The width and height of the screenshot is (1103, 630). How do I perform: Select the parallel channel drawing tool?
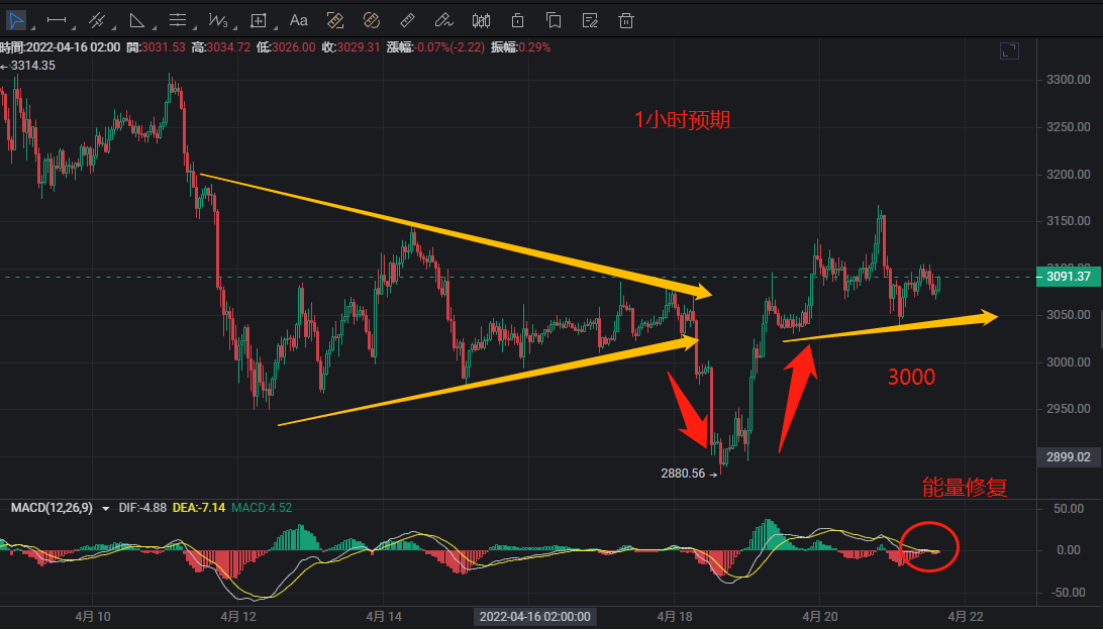[x=96, y=20]
